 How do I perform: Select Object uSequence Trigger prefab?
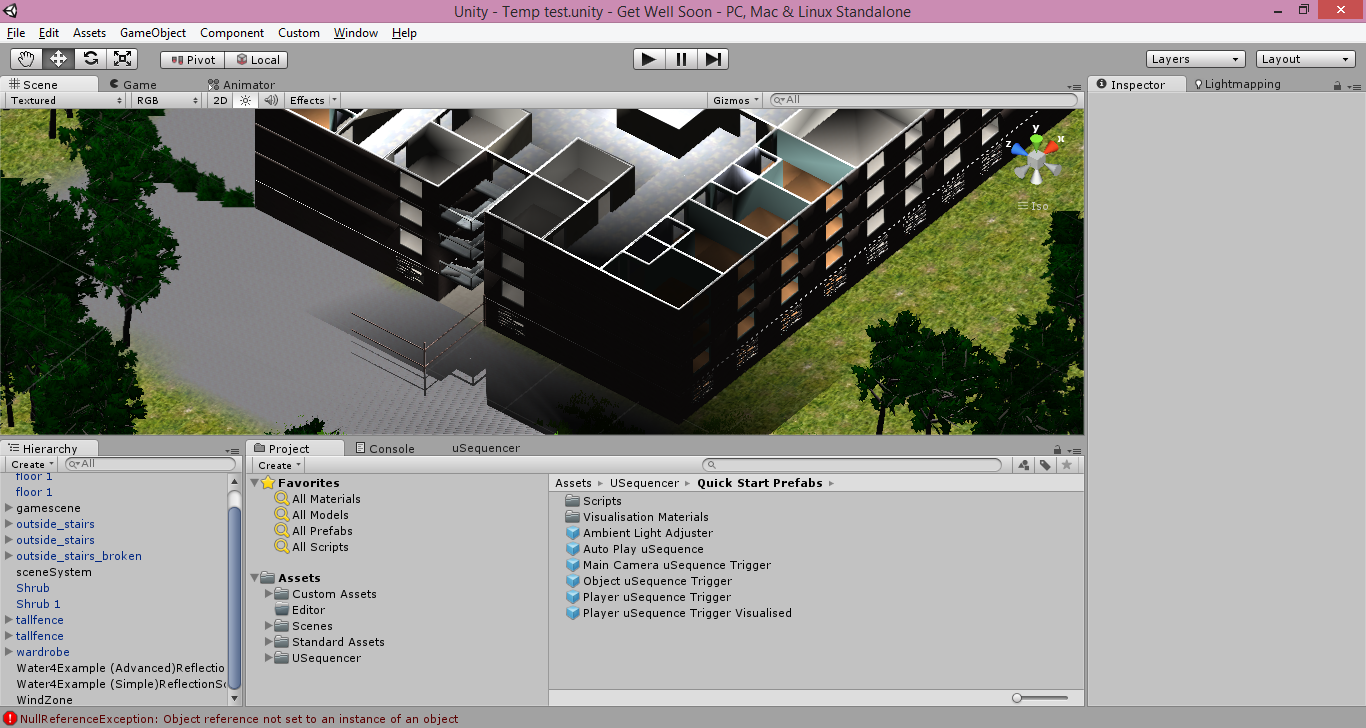657,581
